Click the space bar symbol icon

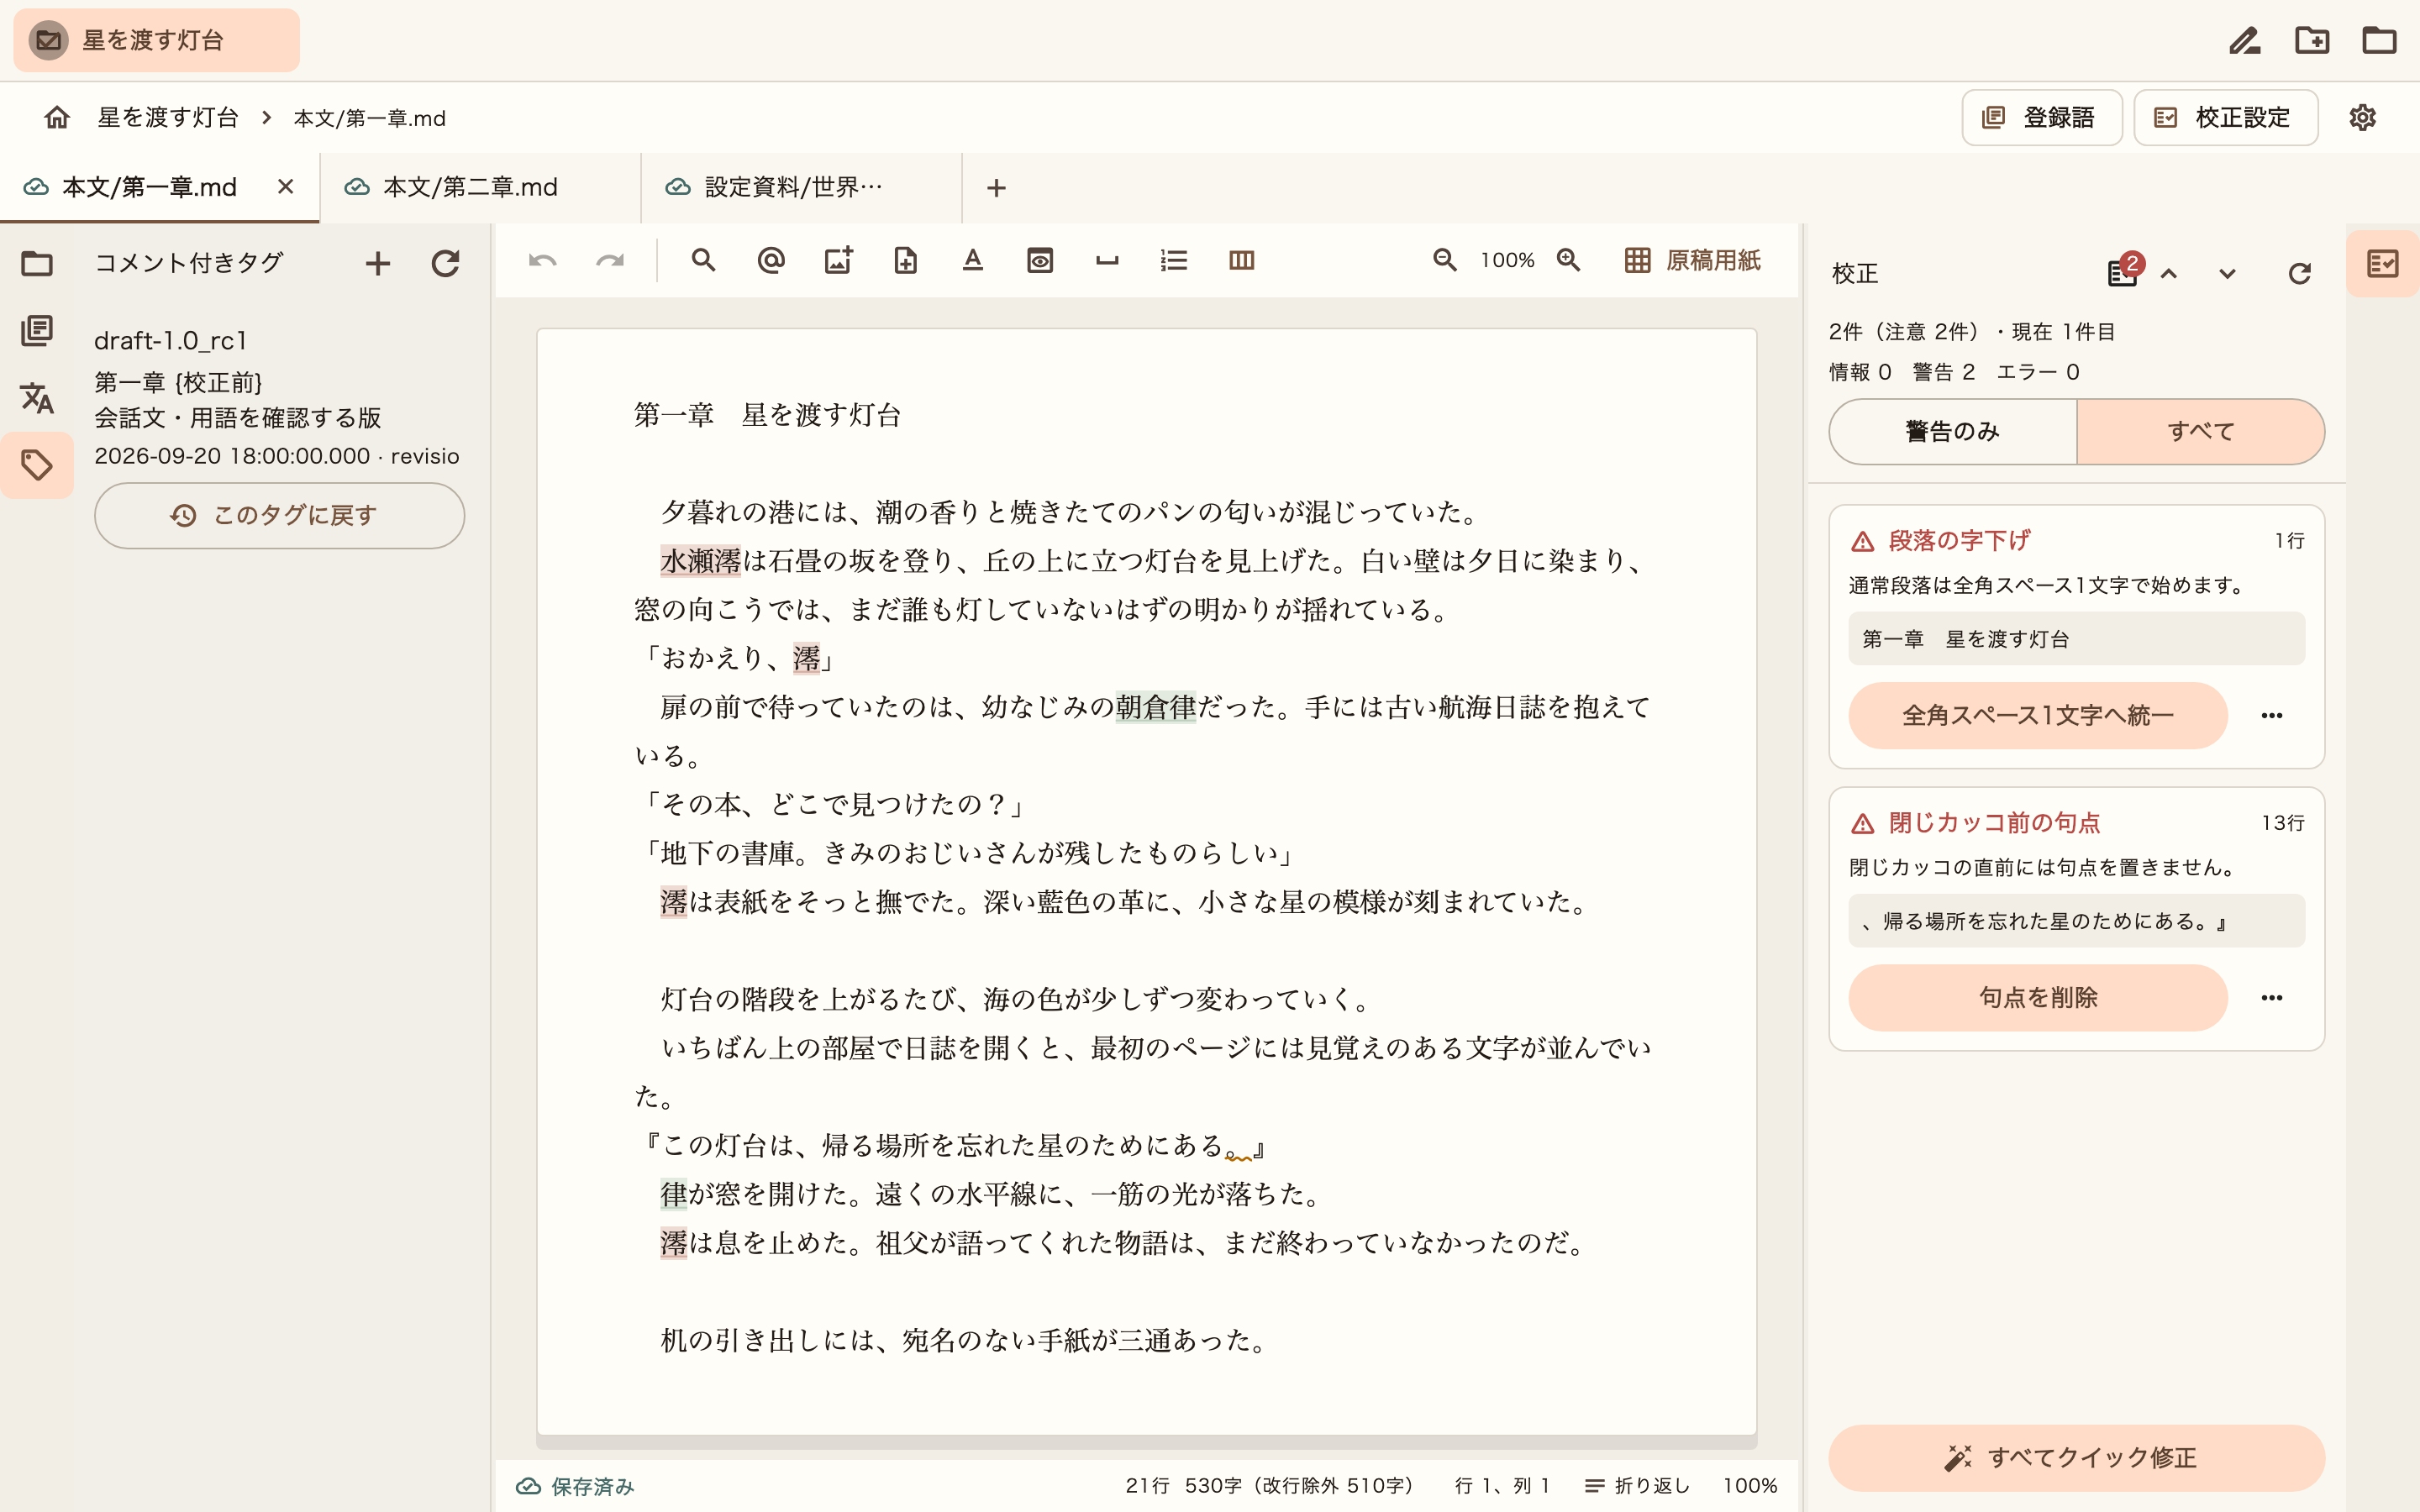pos(1107,261)
